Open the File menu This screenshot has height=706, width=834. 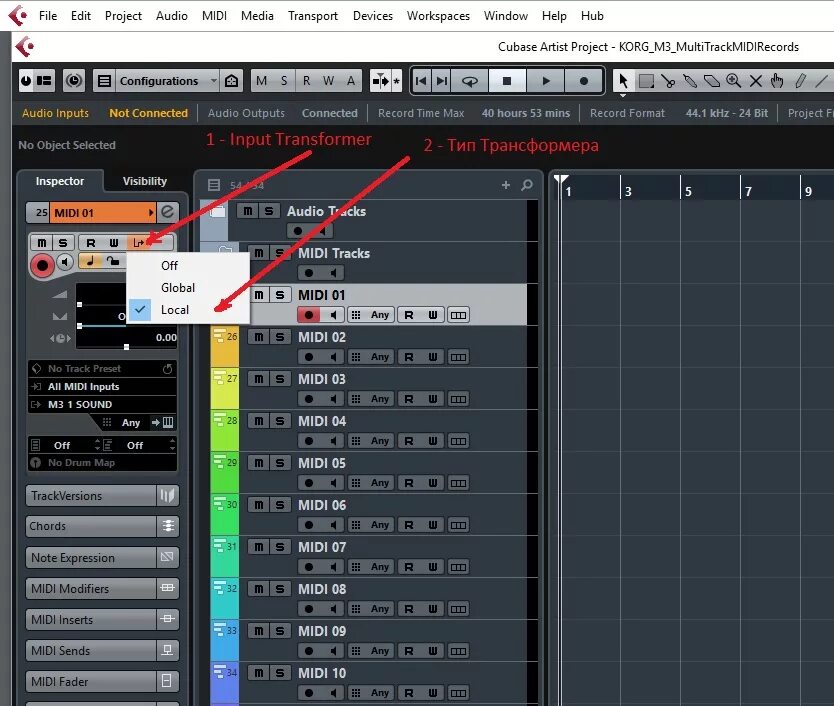coord(48,16)
